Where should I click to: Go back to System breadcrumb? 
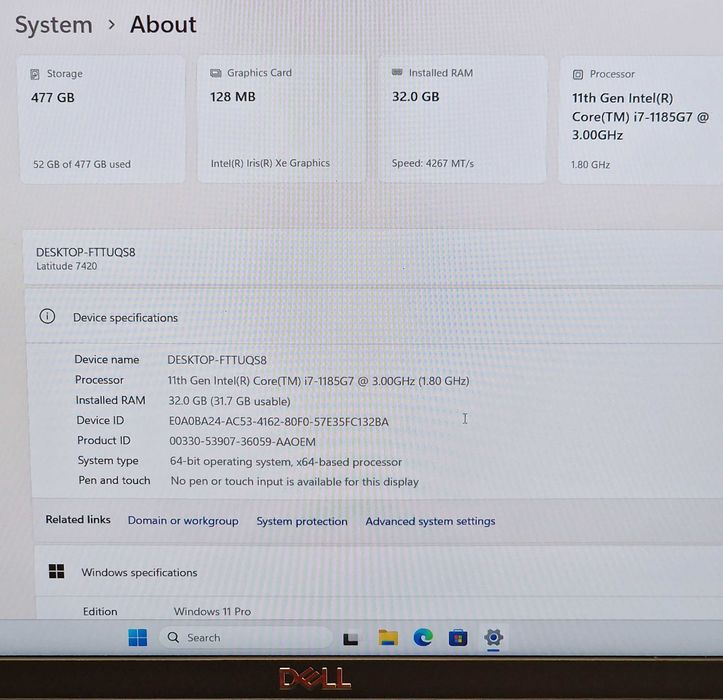pos(53,25)
